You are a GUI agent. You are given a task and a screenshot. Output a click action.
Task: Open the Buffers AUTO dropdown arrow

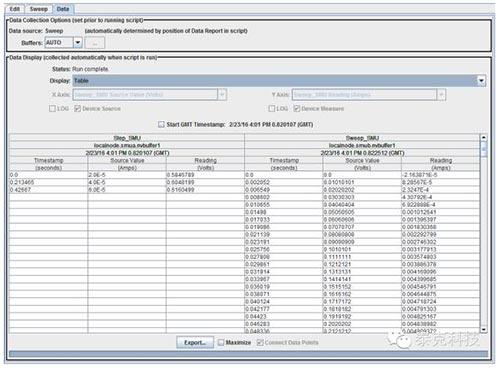(77, 43)
